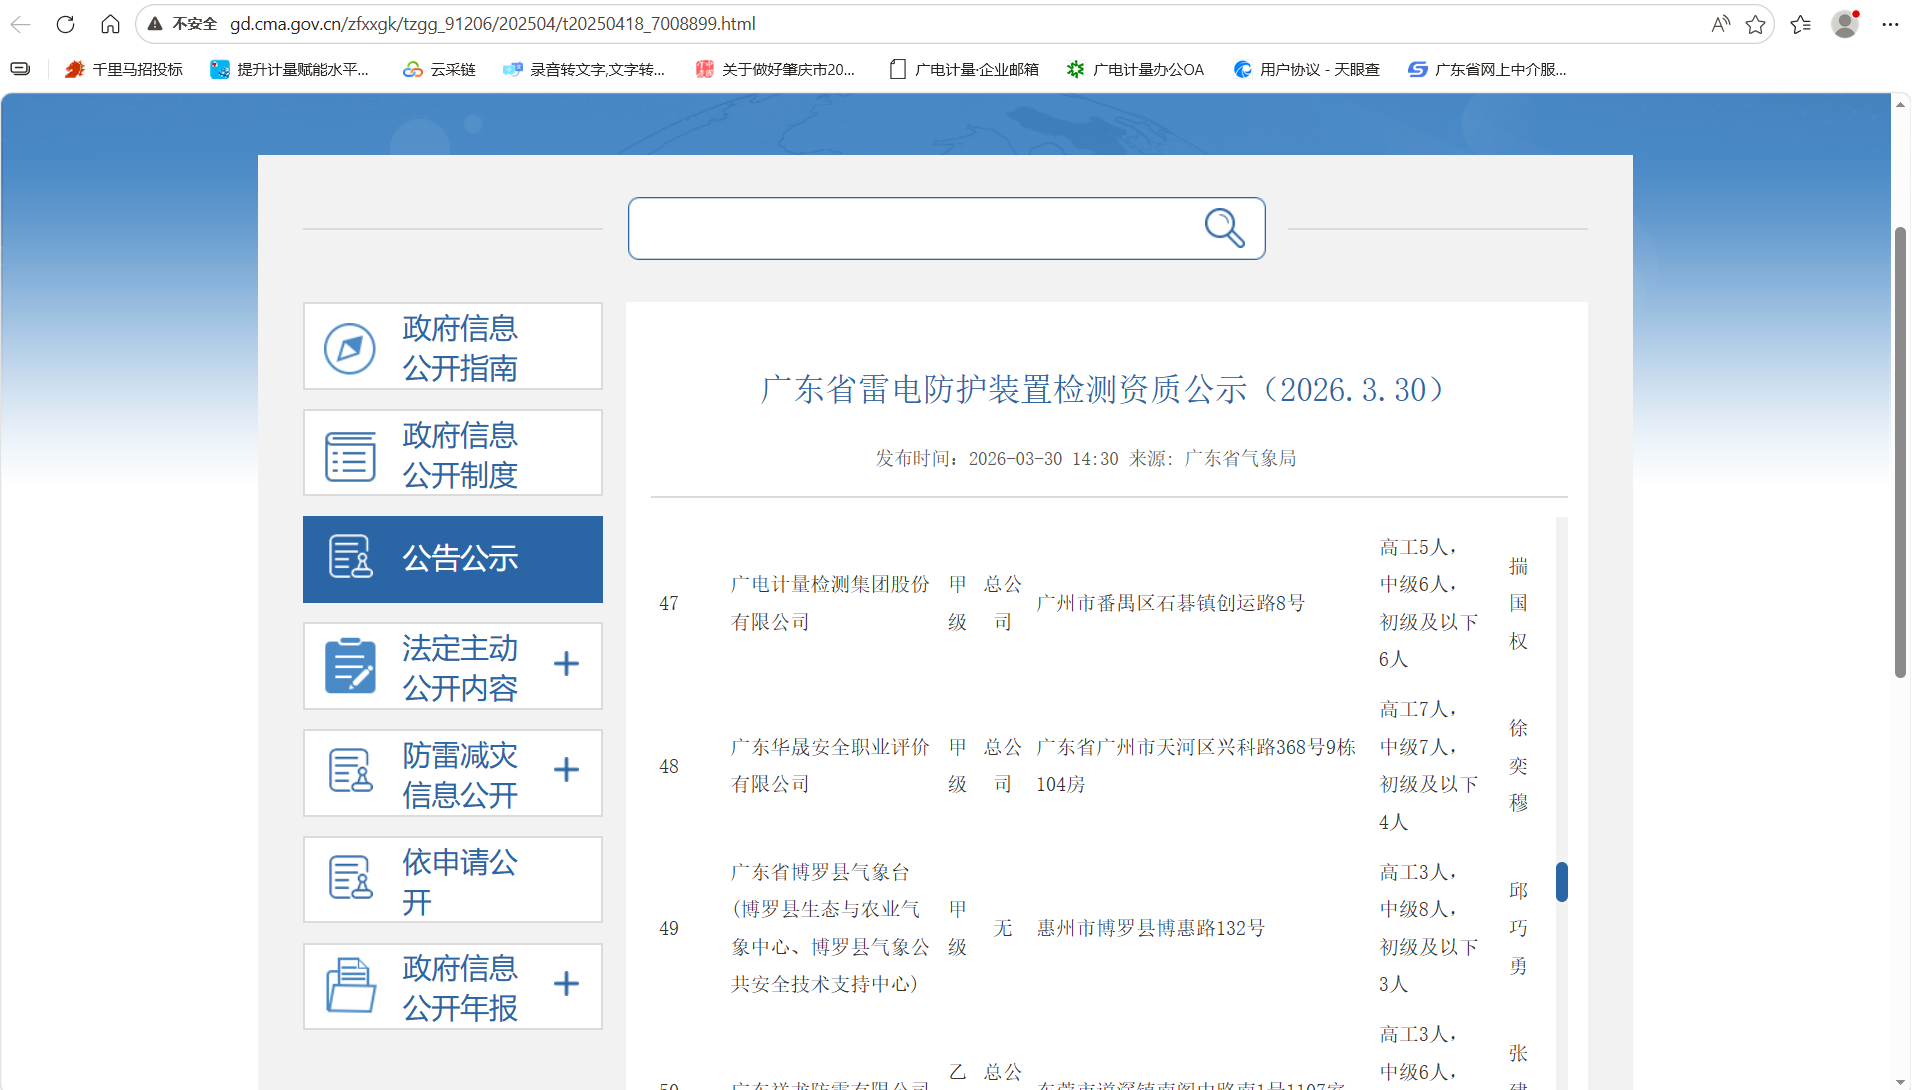The image size is (1914, 1090).
Task: Click the table's inner scrollbar thumb
Action: (x=1562, y=882)
